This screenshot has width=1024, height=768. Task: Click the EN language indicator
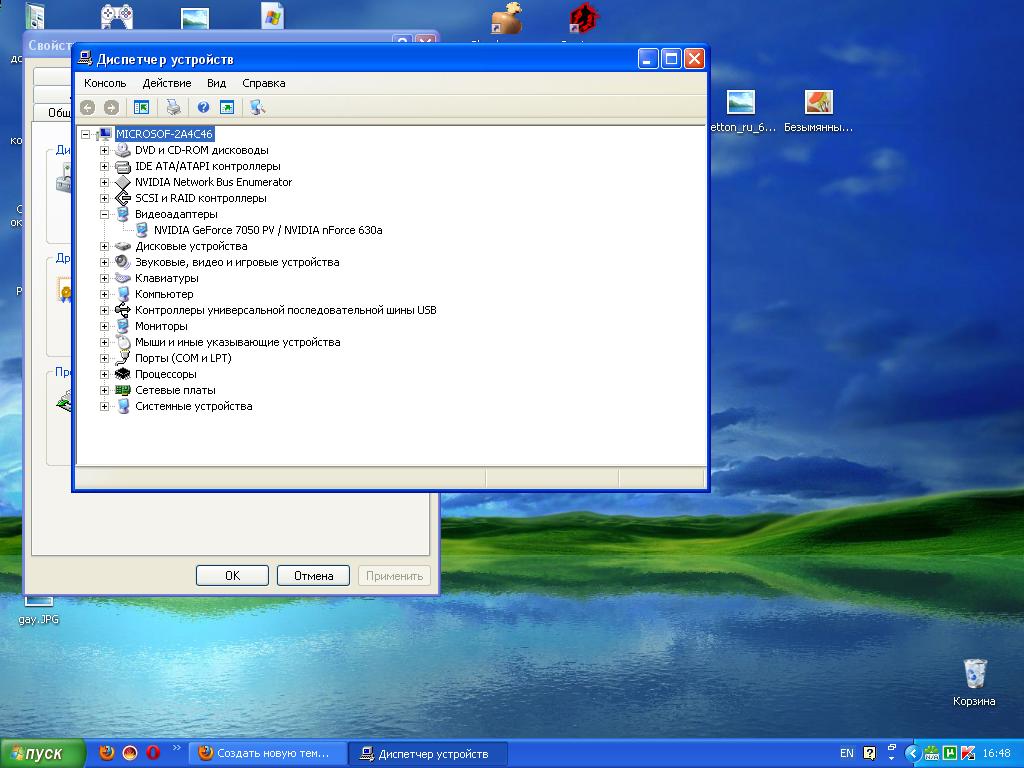click(x=847, y=753)
